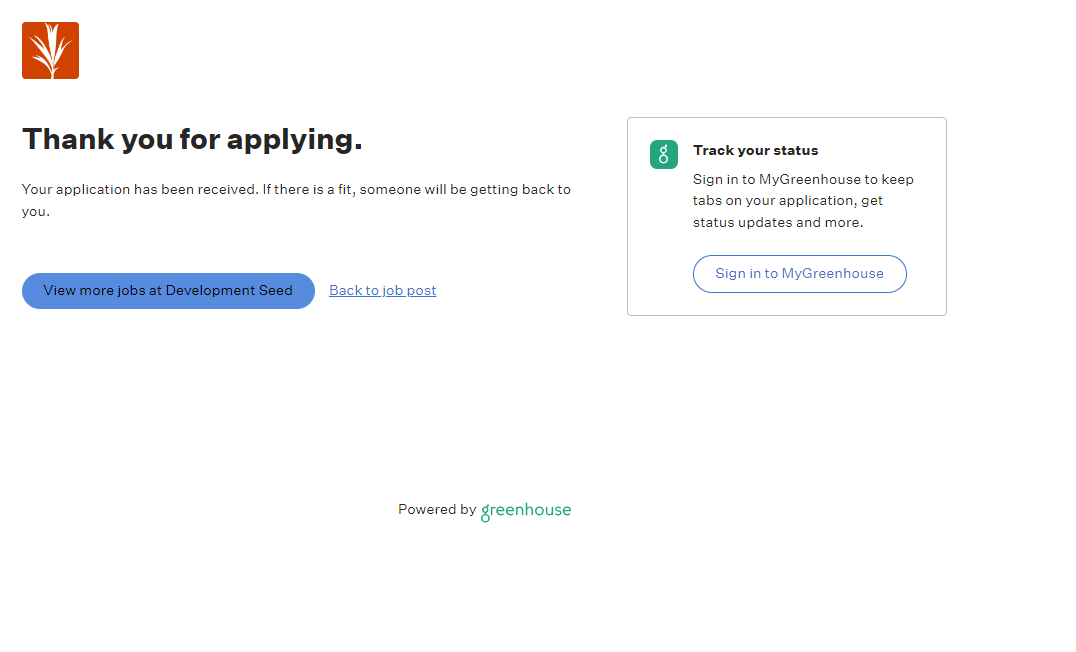Click the green MyGreenhouse icon
This screenshot has height=652, width=1076.
pos(663,154)
